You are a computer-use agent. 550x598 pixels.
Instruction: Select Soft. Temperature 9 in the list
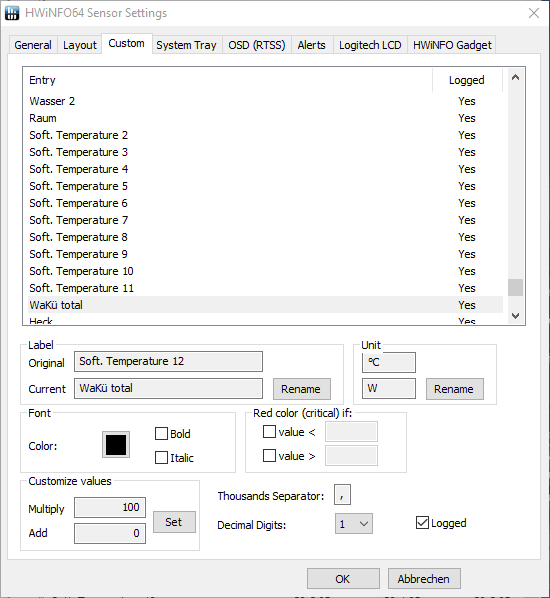click(265, 254)
